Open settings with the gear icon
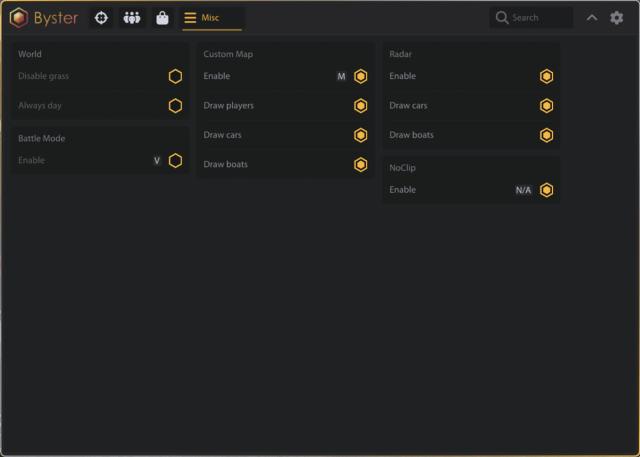The width and height of the screenshot is (640, 457). (x=617, y=18)
